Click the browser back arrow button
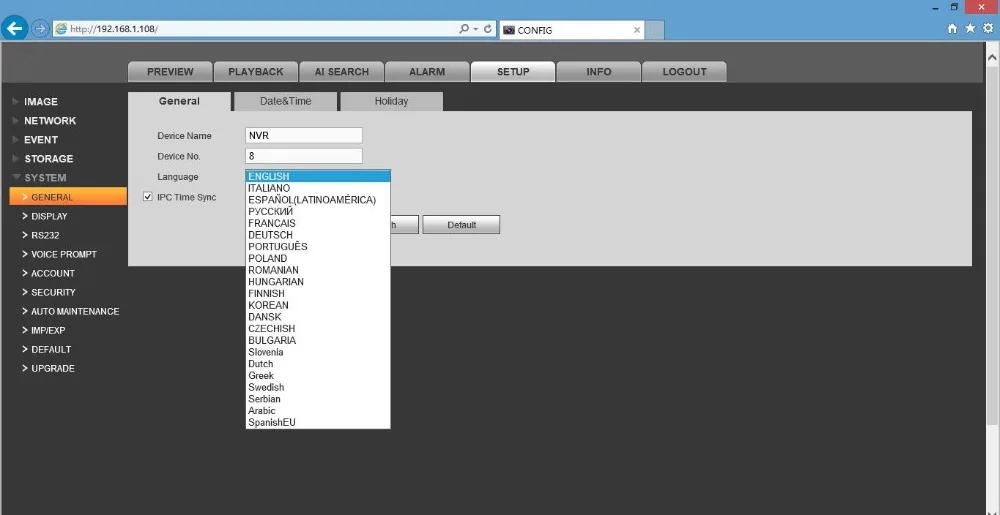Viewport: 1000px width, 515px height. click(x=14, y=29)
